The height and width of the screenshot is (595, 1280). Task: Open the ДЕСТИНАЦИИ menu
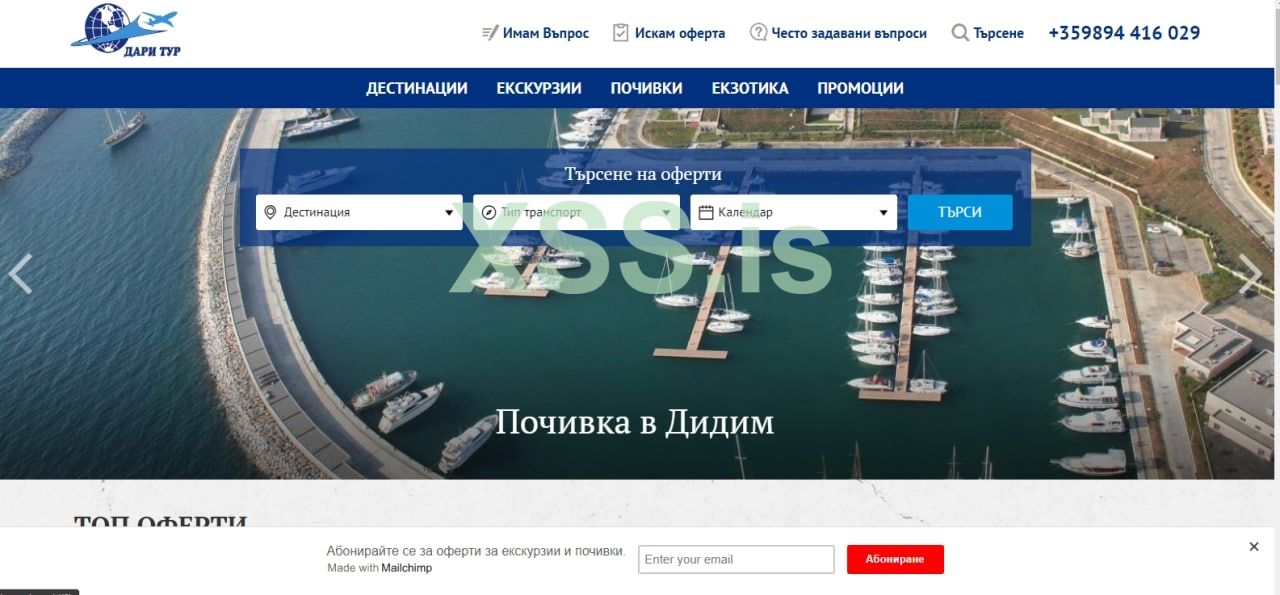click(417, 88)
